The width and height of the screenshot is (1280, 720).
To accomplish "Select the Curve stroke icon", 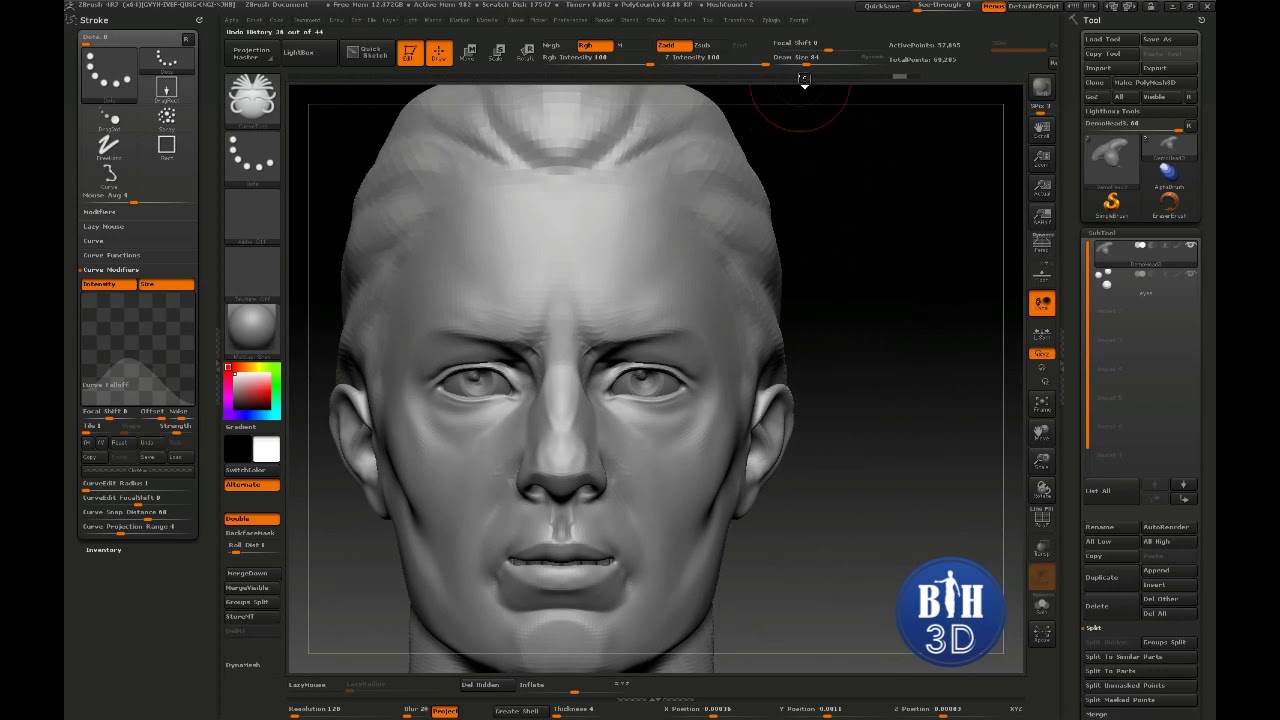I will (x=109, y=176).
